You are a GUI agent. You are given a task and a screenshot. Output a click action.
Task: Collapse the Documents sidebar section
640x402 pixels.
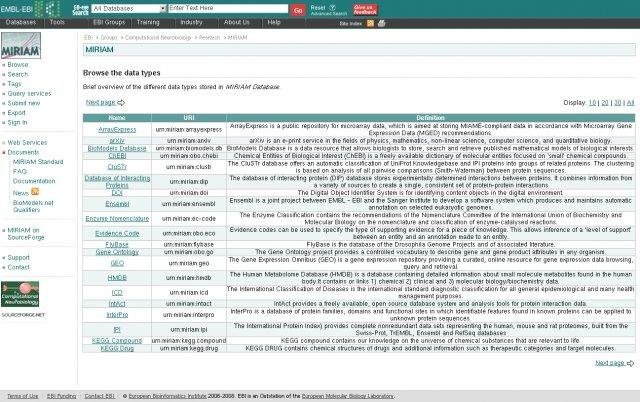coord(23,152)
